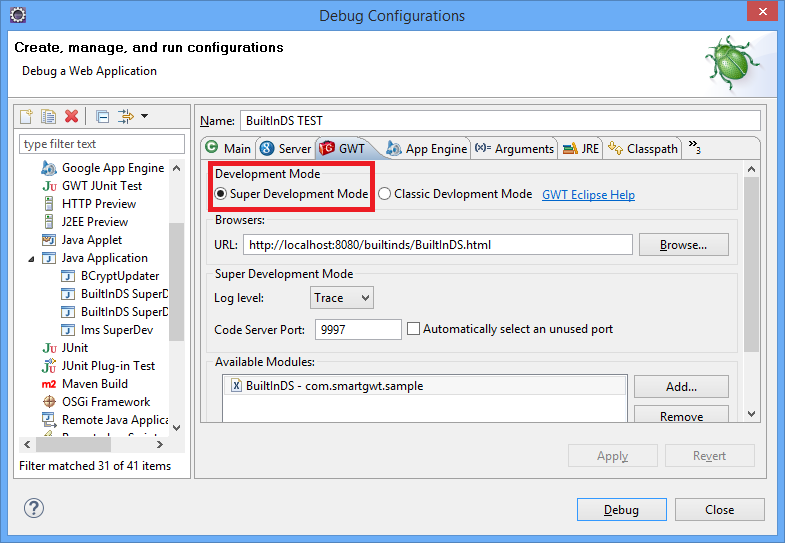
Task: Open the GWT Eclipse Help link
Action: [588, 195]
